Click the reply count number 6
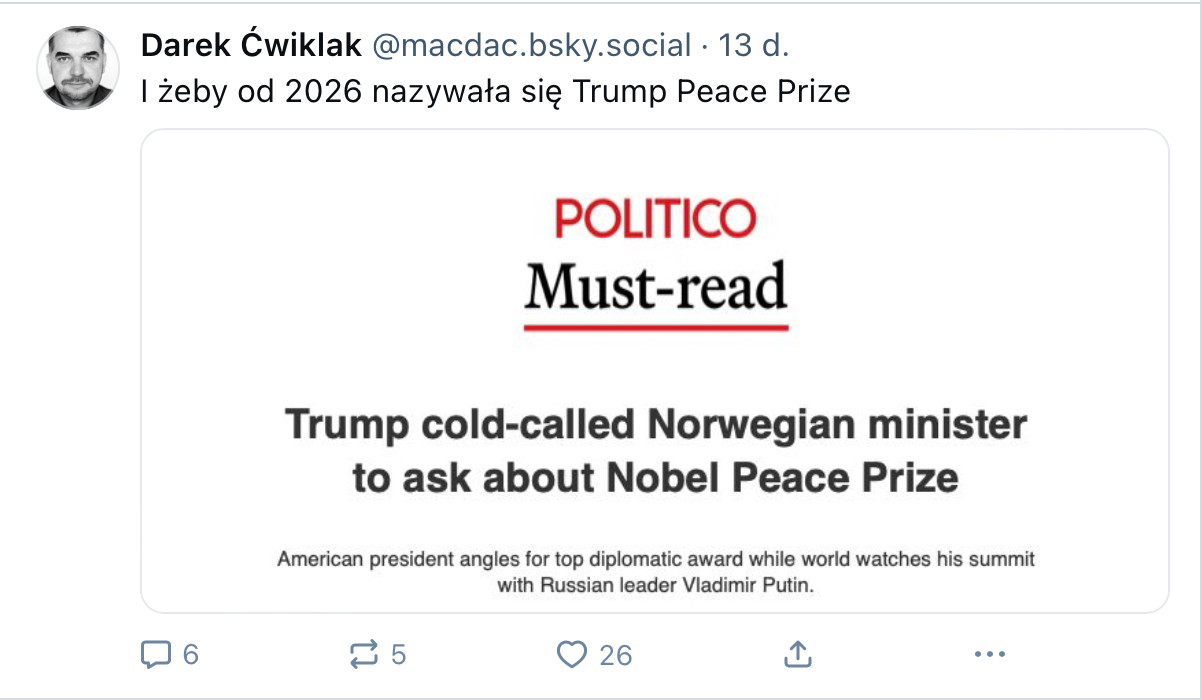The width and height of the screenshot is (1202, 700). coord(191,655)
